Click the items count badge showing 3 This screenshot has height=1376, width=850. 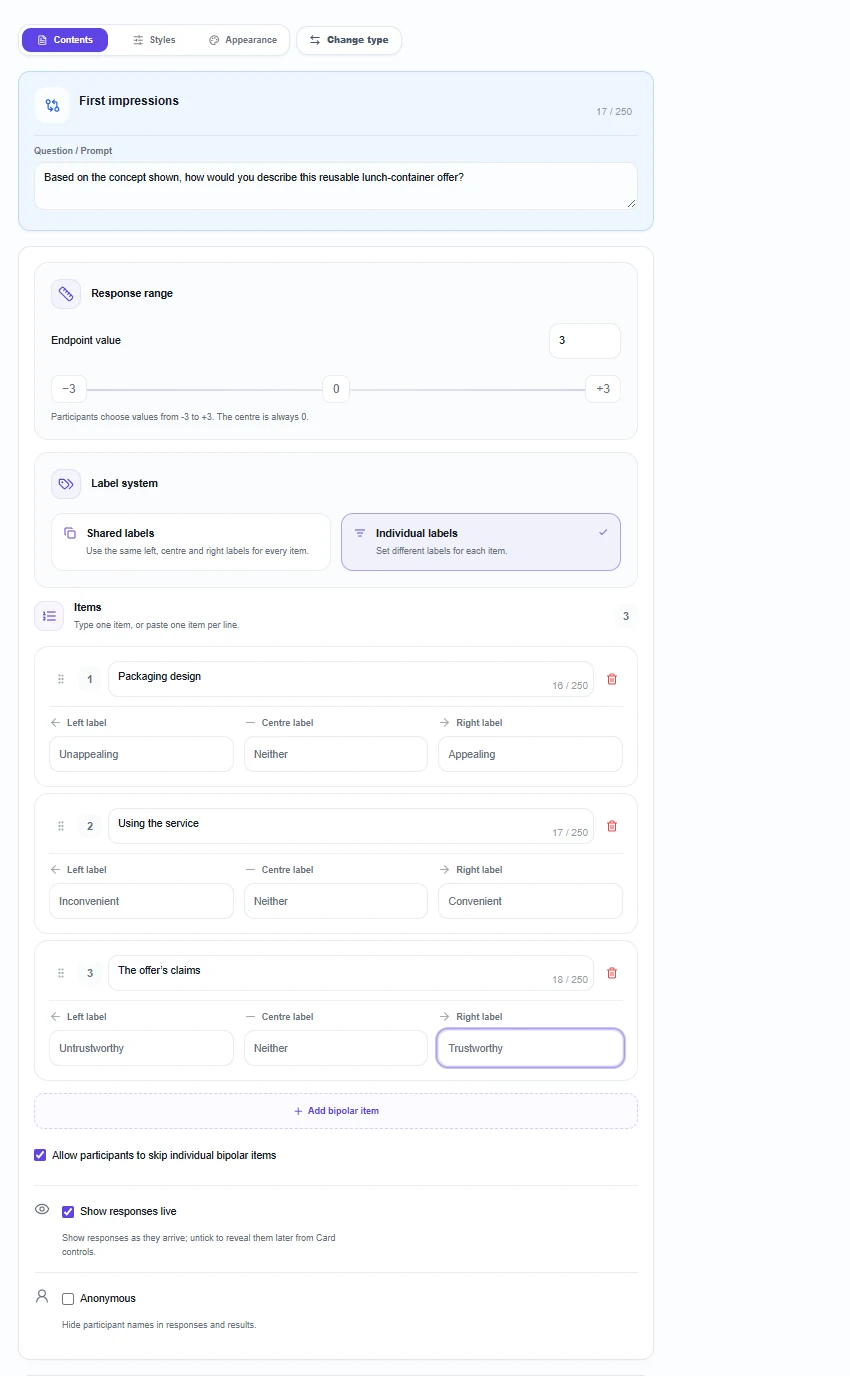point(626,616)
